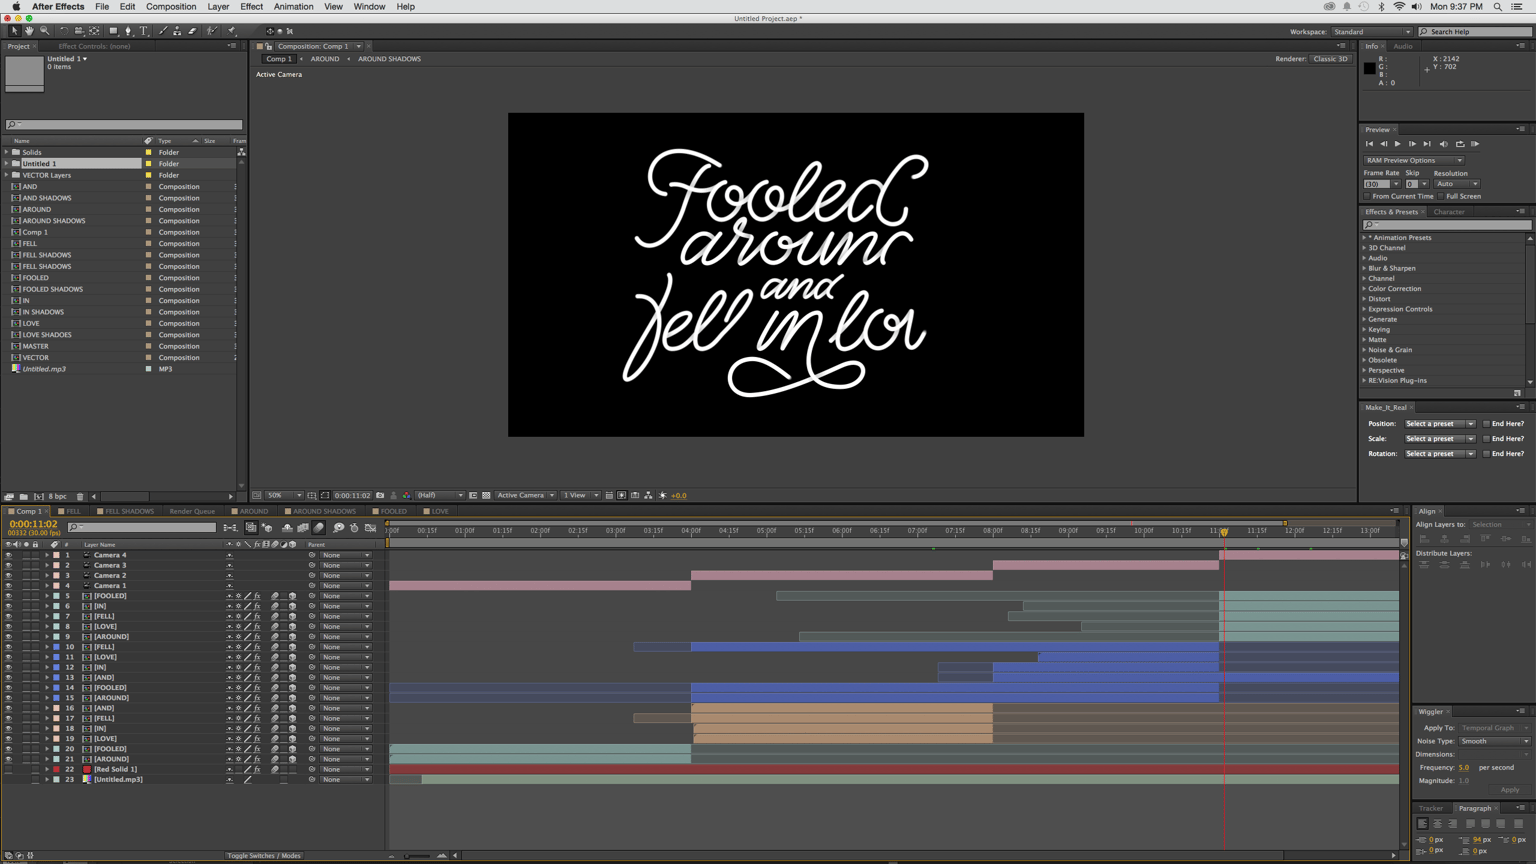Jump to the first frame in Preview panel
This screenshot has height=864, width=1536.
[x=1369, y=144]
